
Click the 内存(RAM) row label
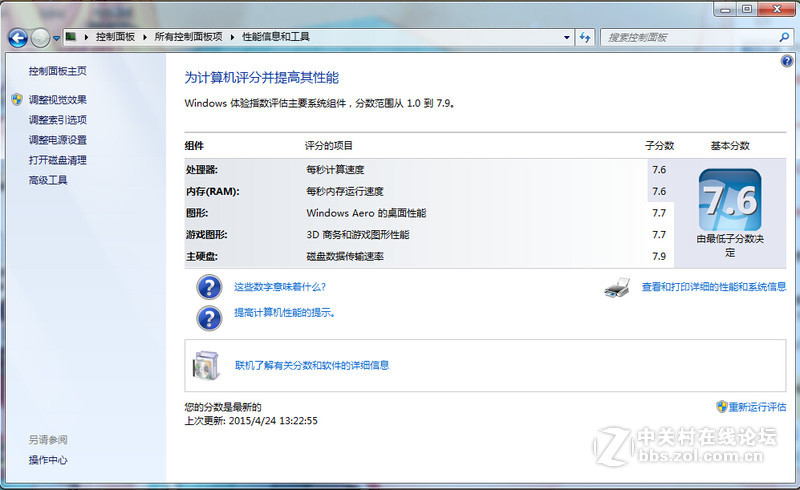[x=213, y=192]
